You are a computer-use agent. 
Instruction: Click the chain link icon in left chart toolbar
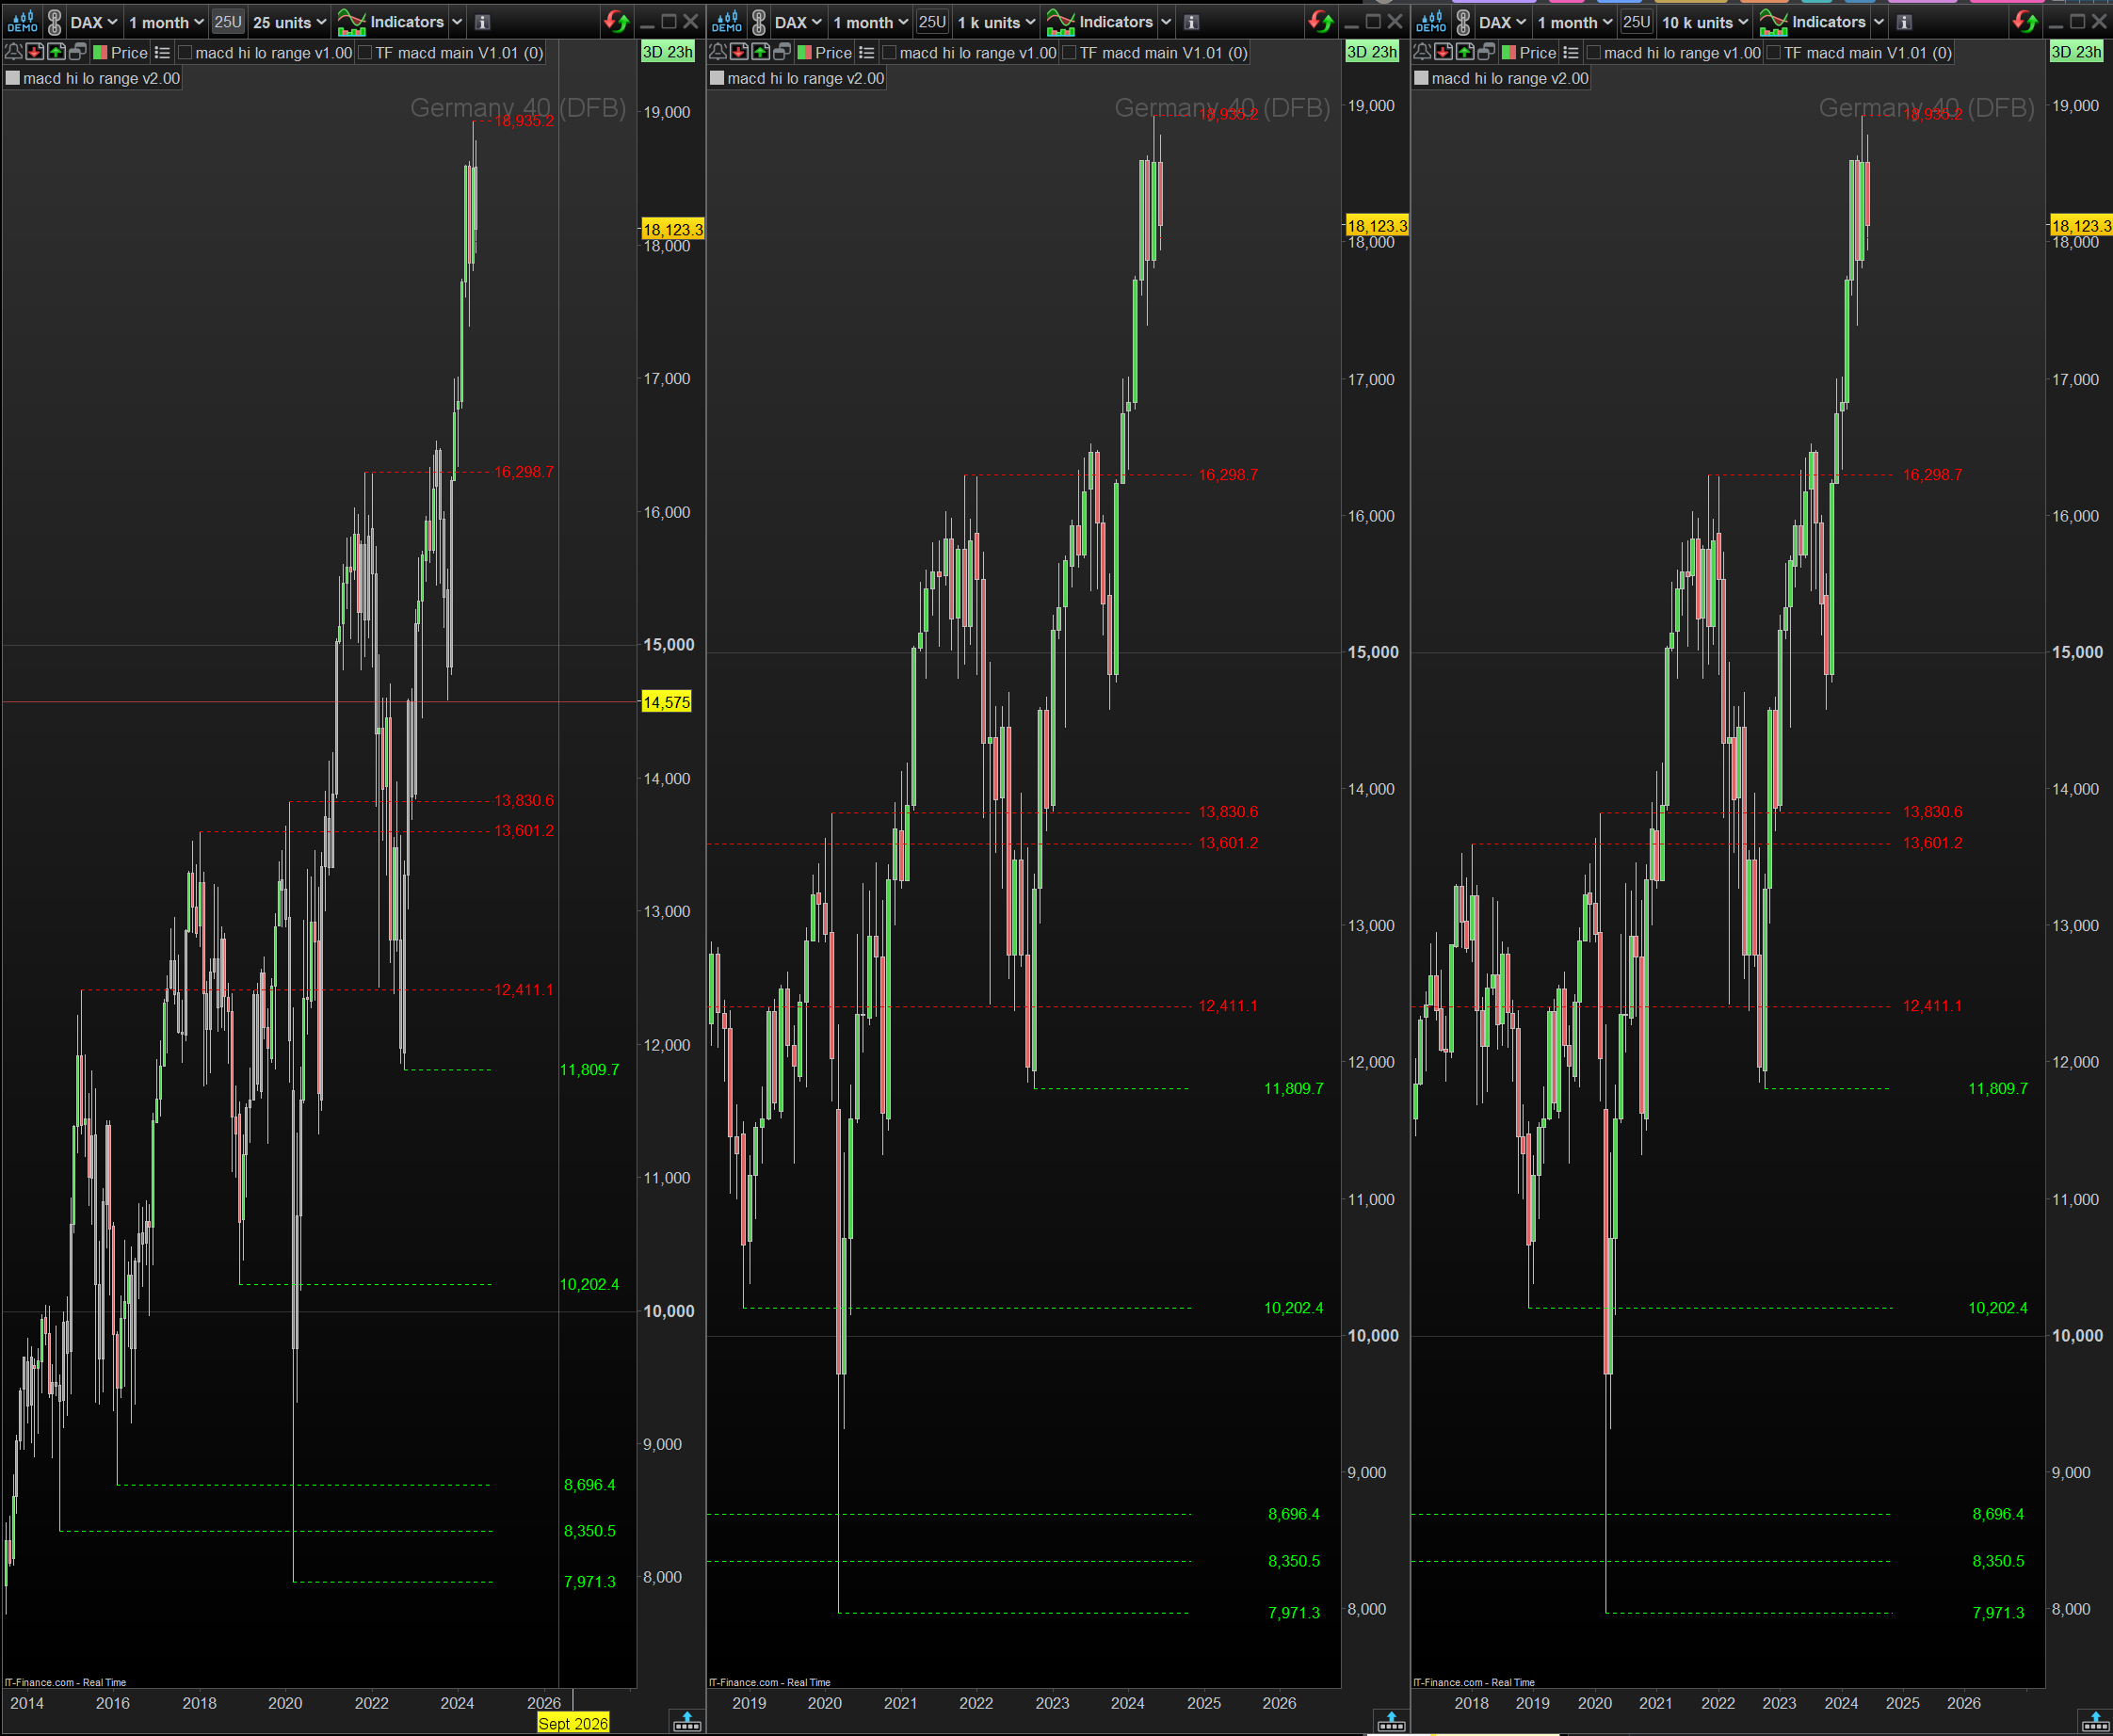point(55,22)
